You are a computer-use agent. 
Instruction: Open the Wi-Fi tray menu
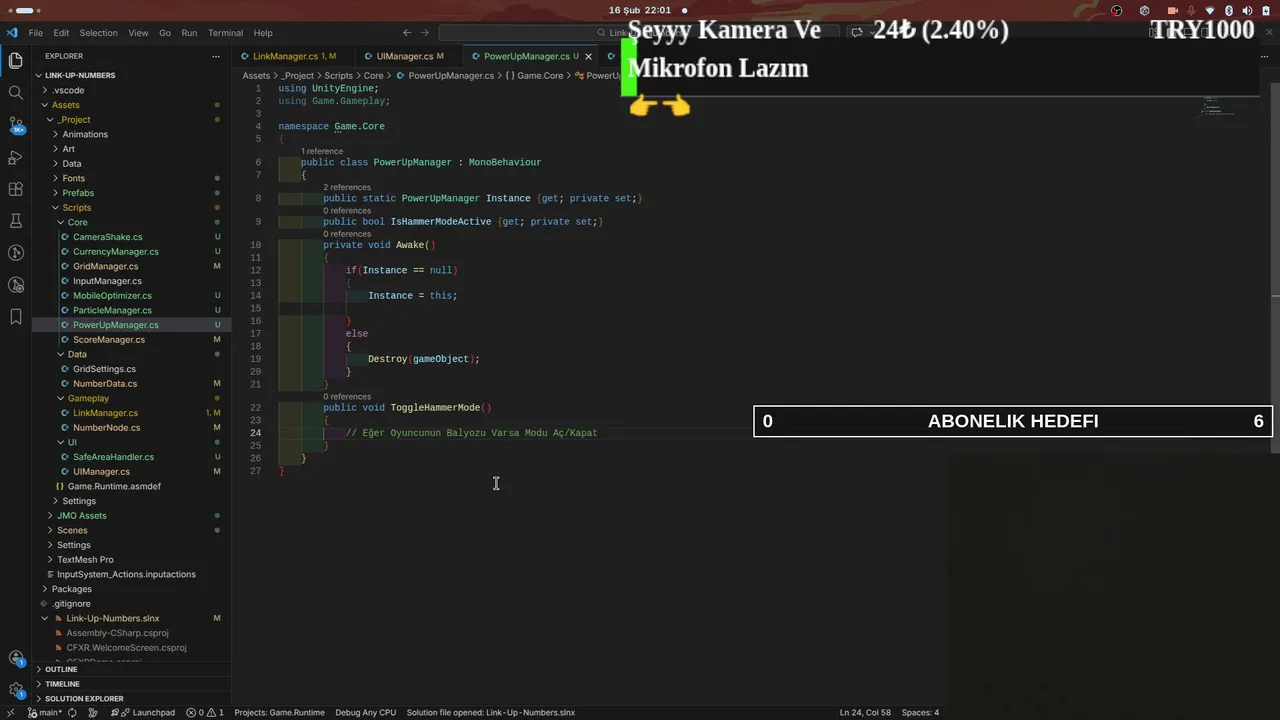point(1209,10)
